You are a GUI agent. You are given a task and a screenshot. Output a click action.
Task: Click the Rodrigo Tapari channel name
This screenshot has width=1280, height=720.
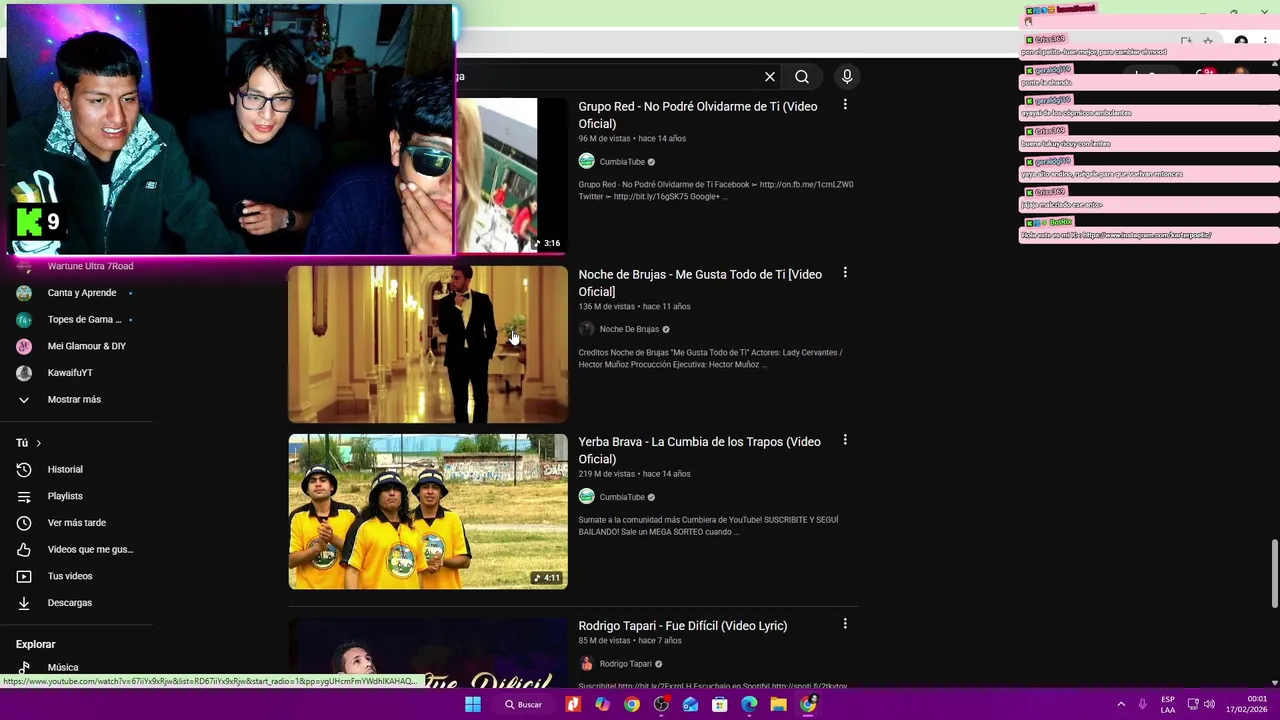625,664
